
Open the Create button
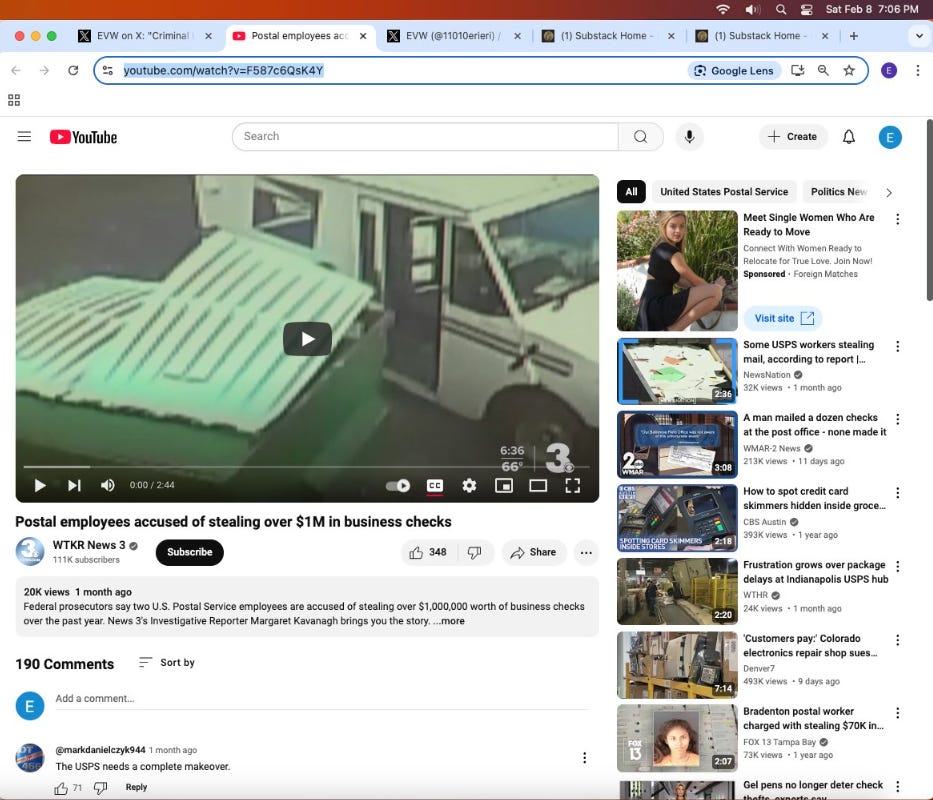(792, 137)
